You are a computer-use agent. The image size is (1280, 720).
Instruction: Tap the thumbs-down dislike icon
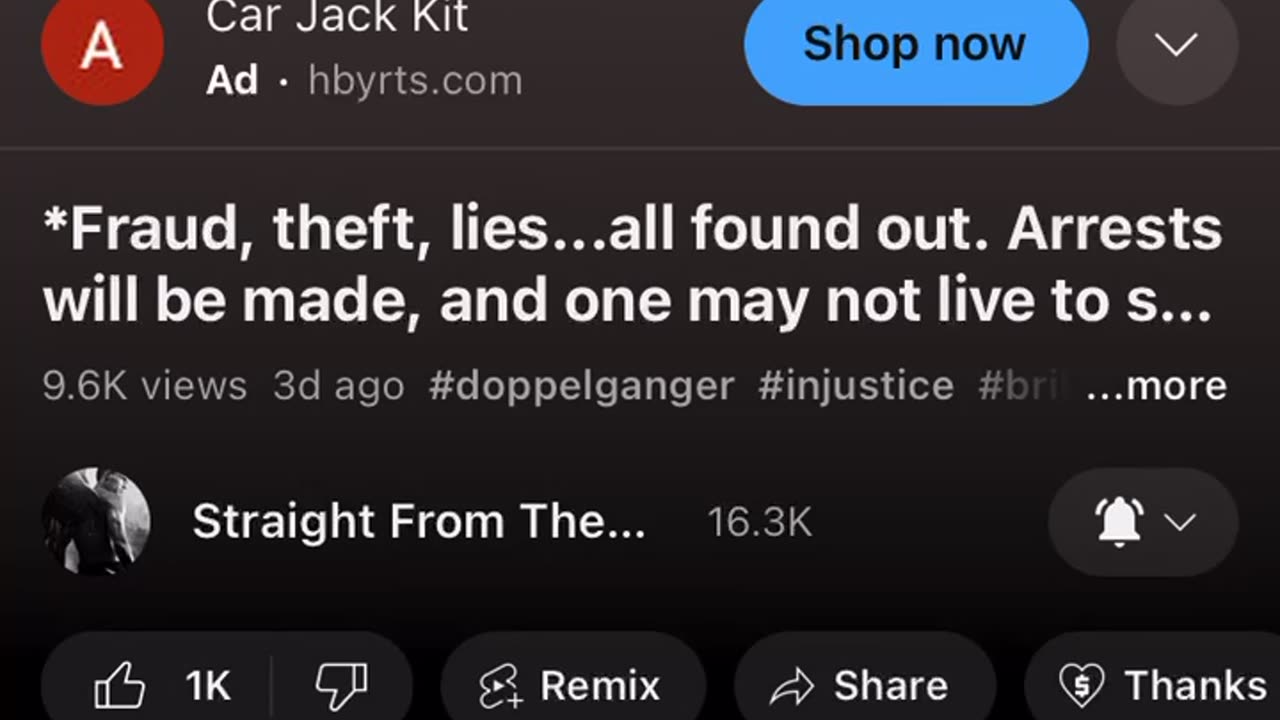point(342,687)
